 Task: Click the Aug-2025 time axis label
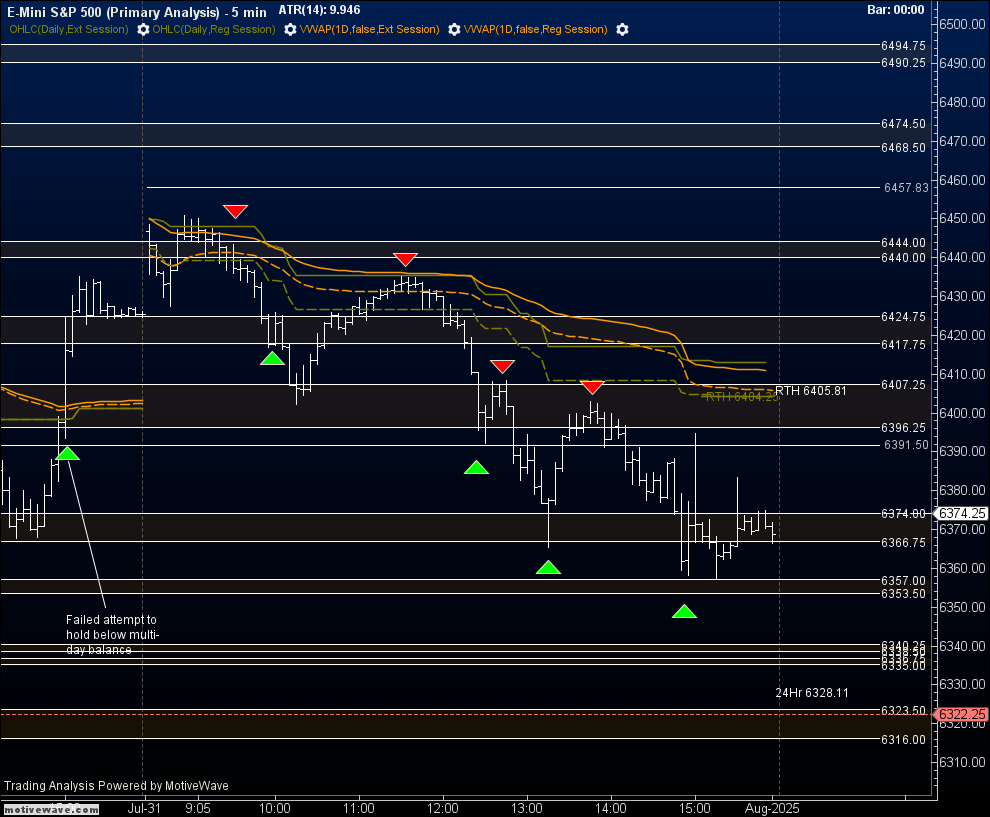coord(772,808)
